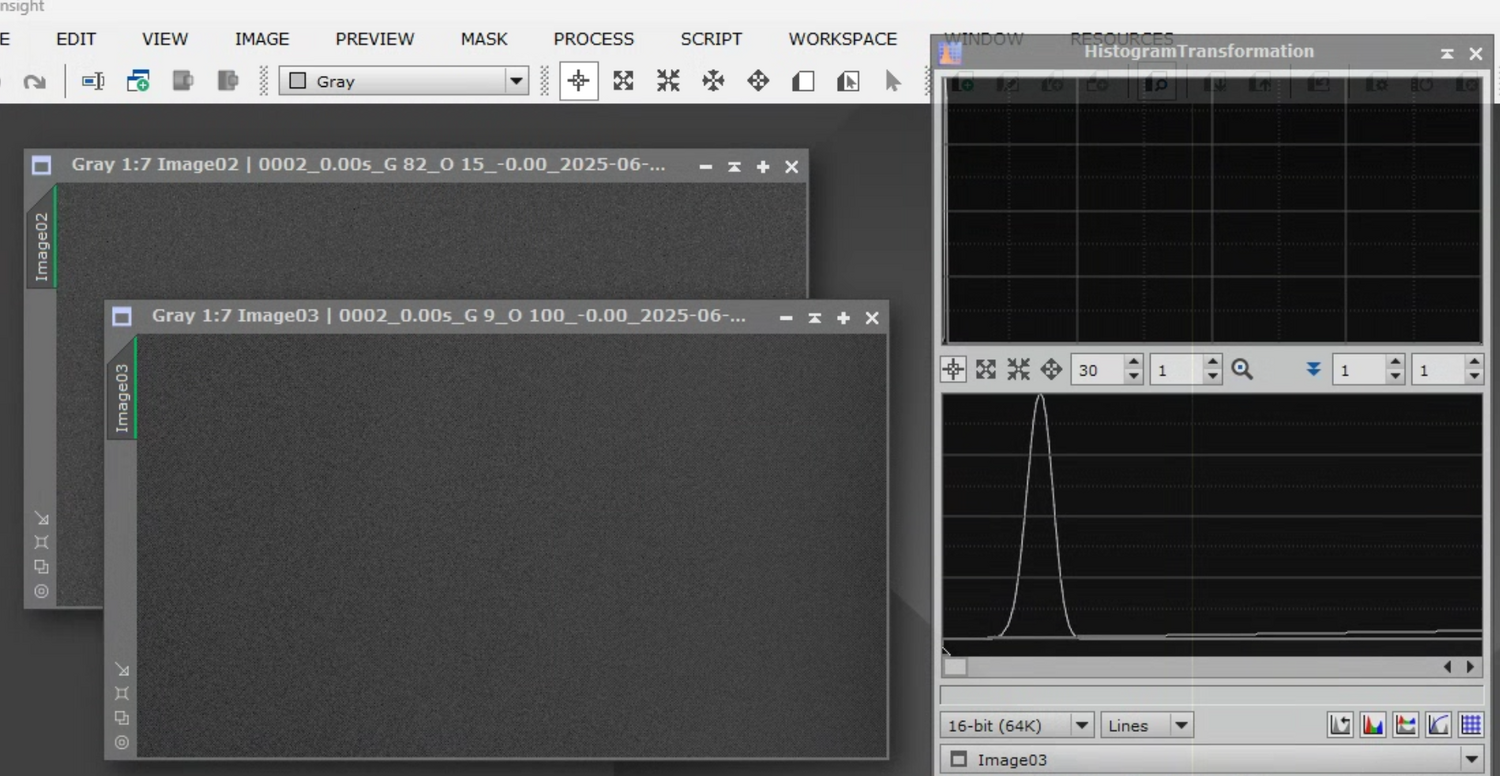This screenshot has height=776, width=1500.
Task: Click the Image02 window title text
Action: point(368,165)
